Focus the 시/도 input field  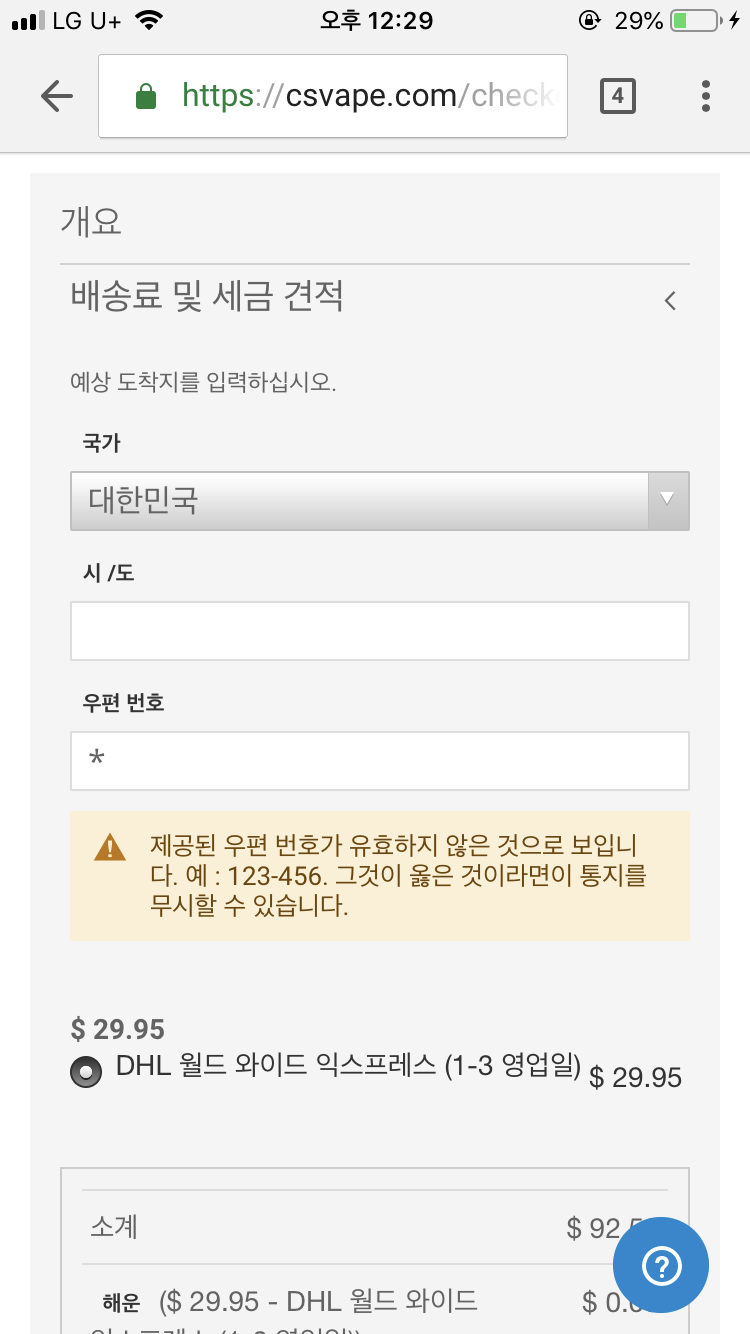click(x=380, y=631)
